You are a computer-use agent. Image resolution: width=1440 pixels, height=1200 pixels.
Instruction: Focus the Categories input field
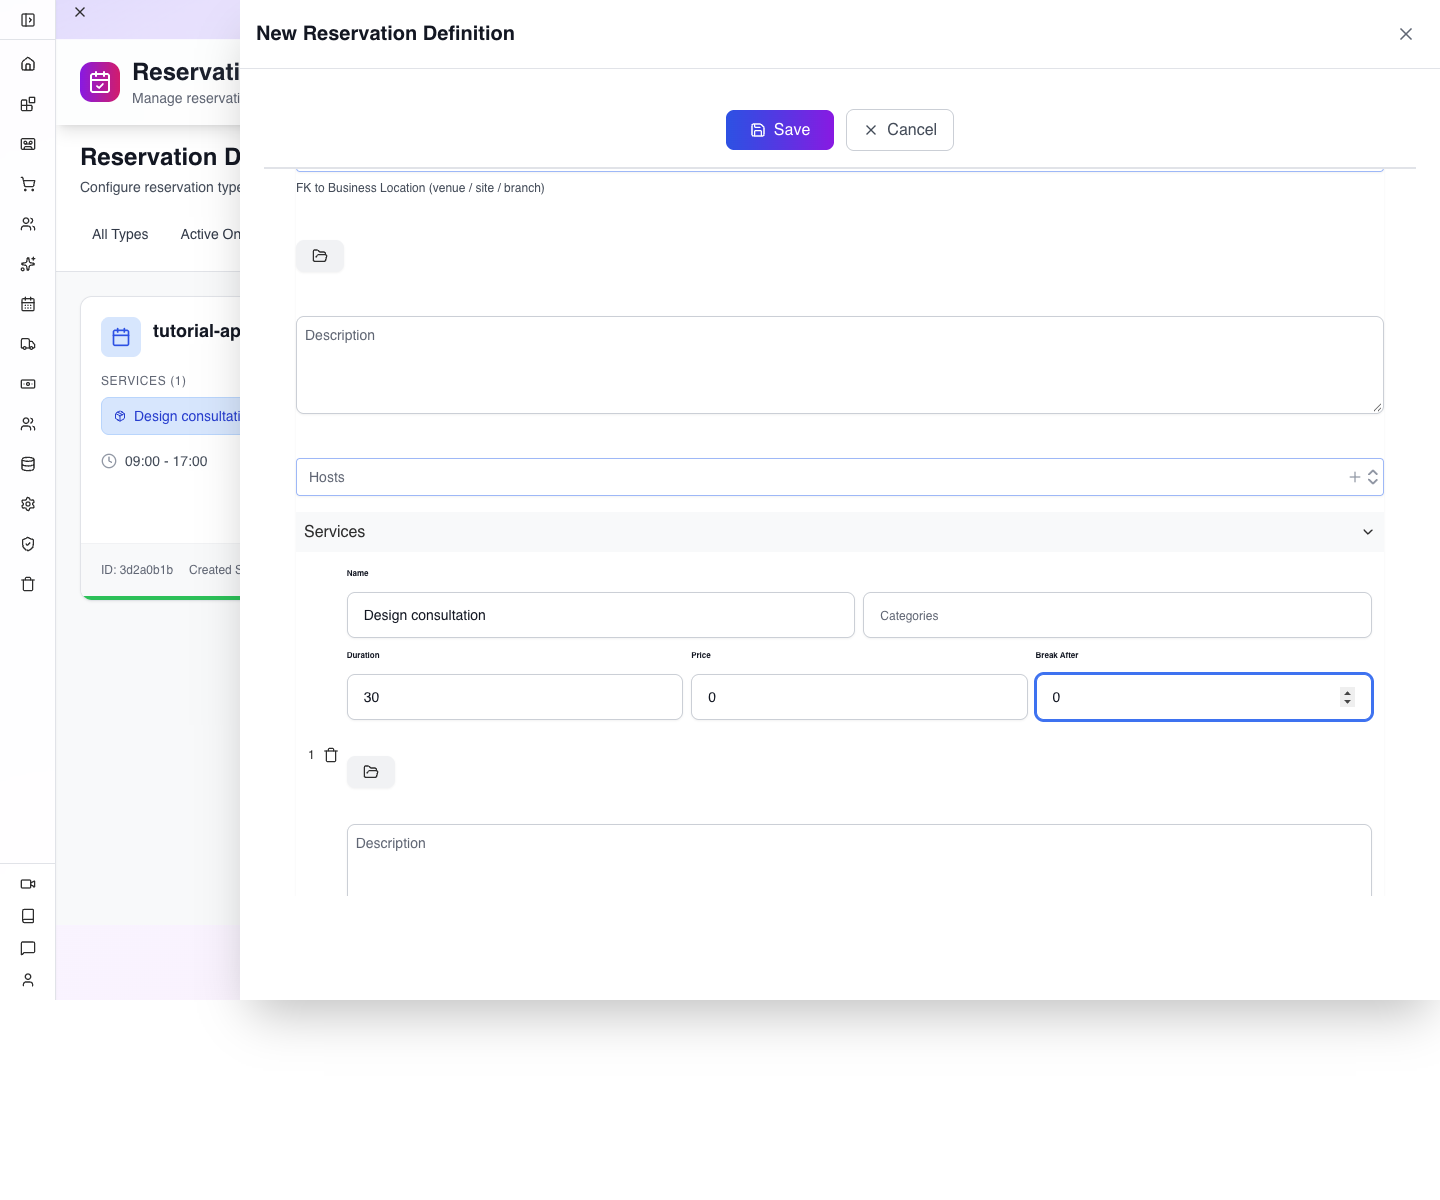(x=1117, y=615)
